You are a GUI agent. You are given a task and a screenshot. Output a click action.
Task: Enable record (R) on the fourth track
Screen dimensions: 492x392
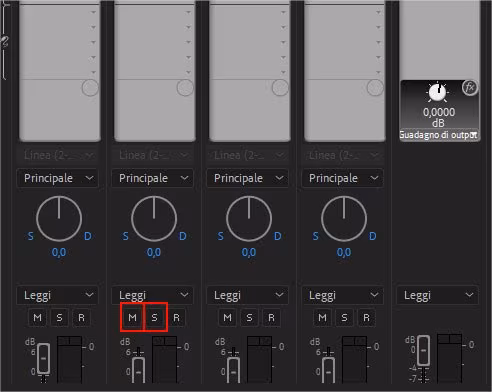point(366,317)
